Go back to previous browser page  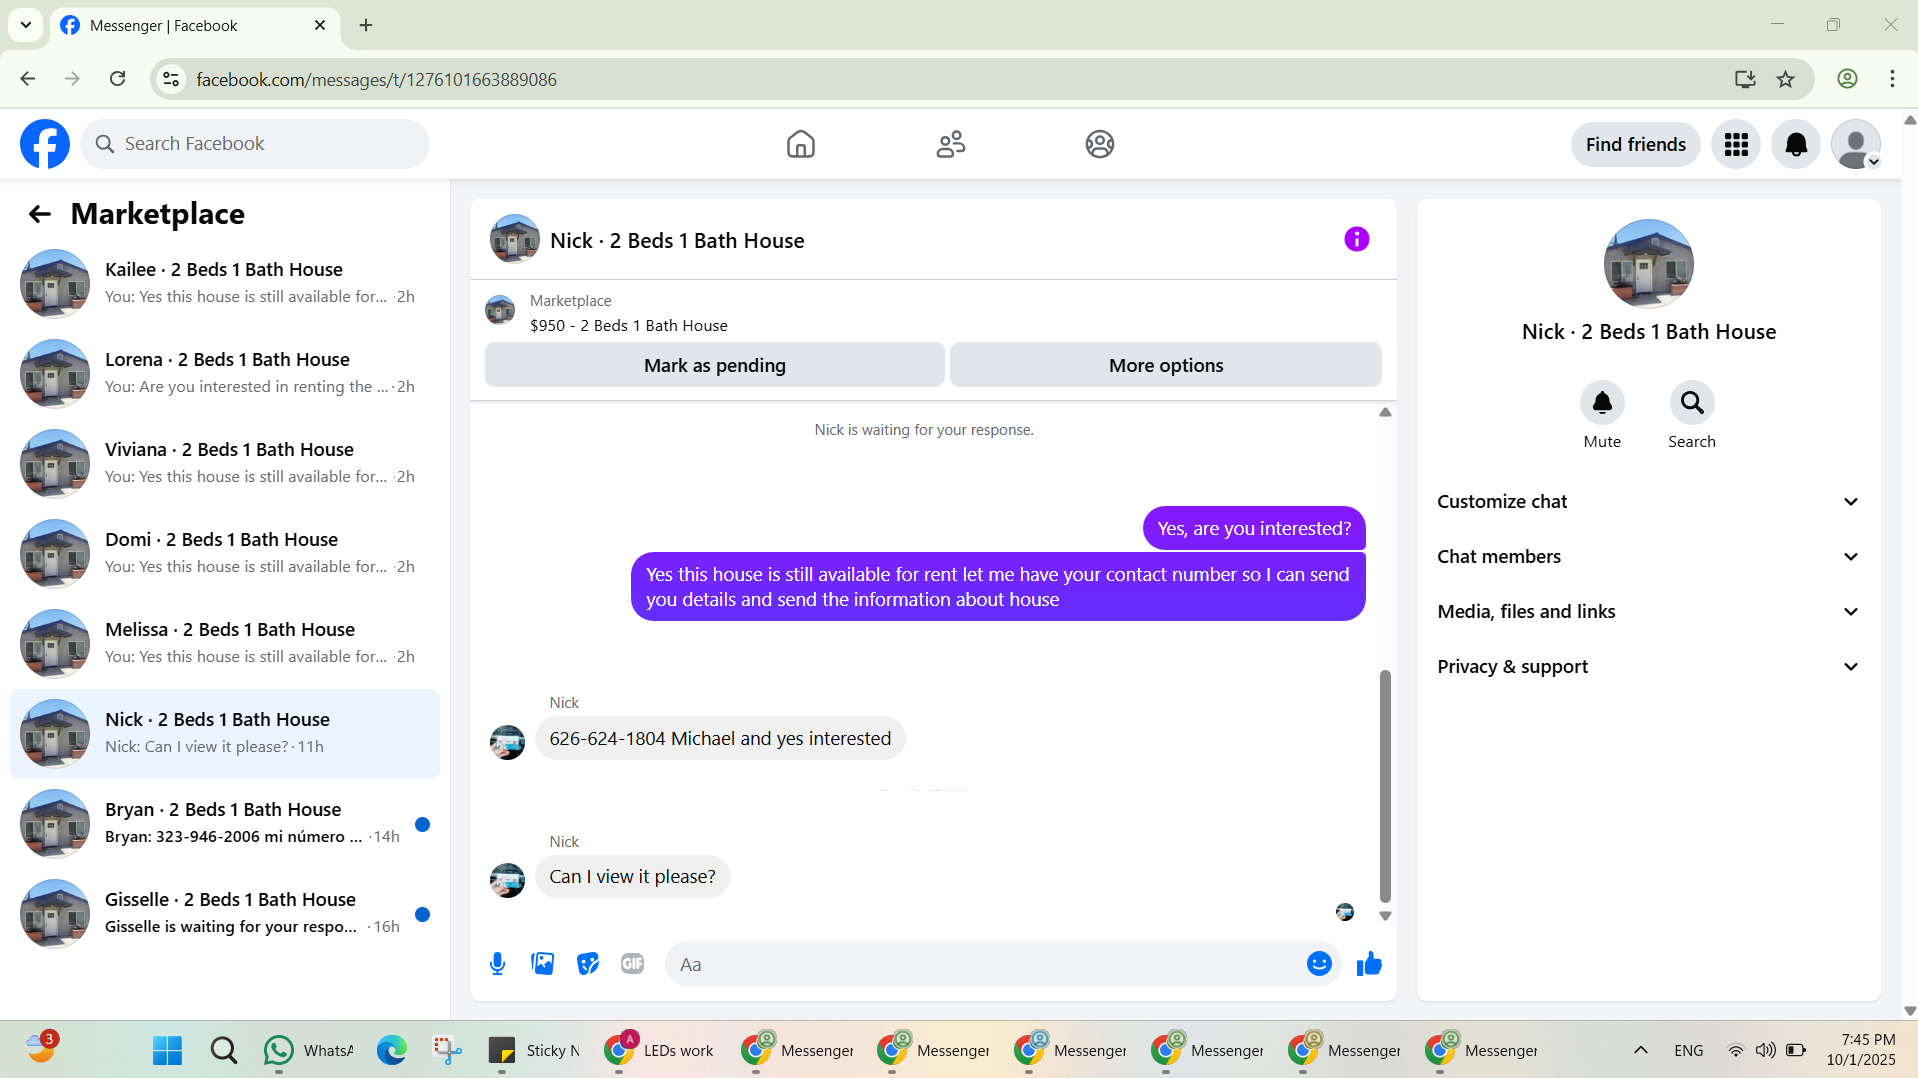point(28,79)
